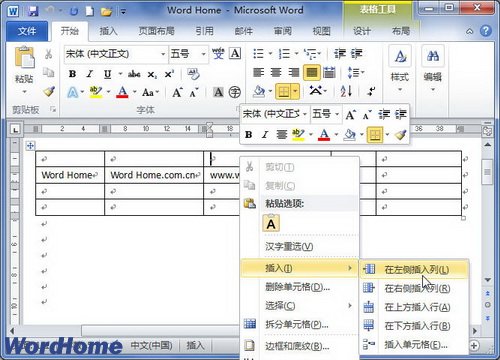The image size is (500, 360).
Task: Click the Bullets list icon
Action: pyautogui.click(x=259, y=53)
